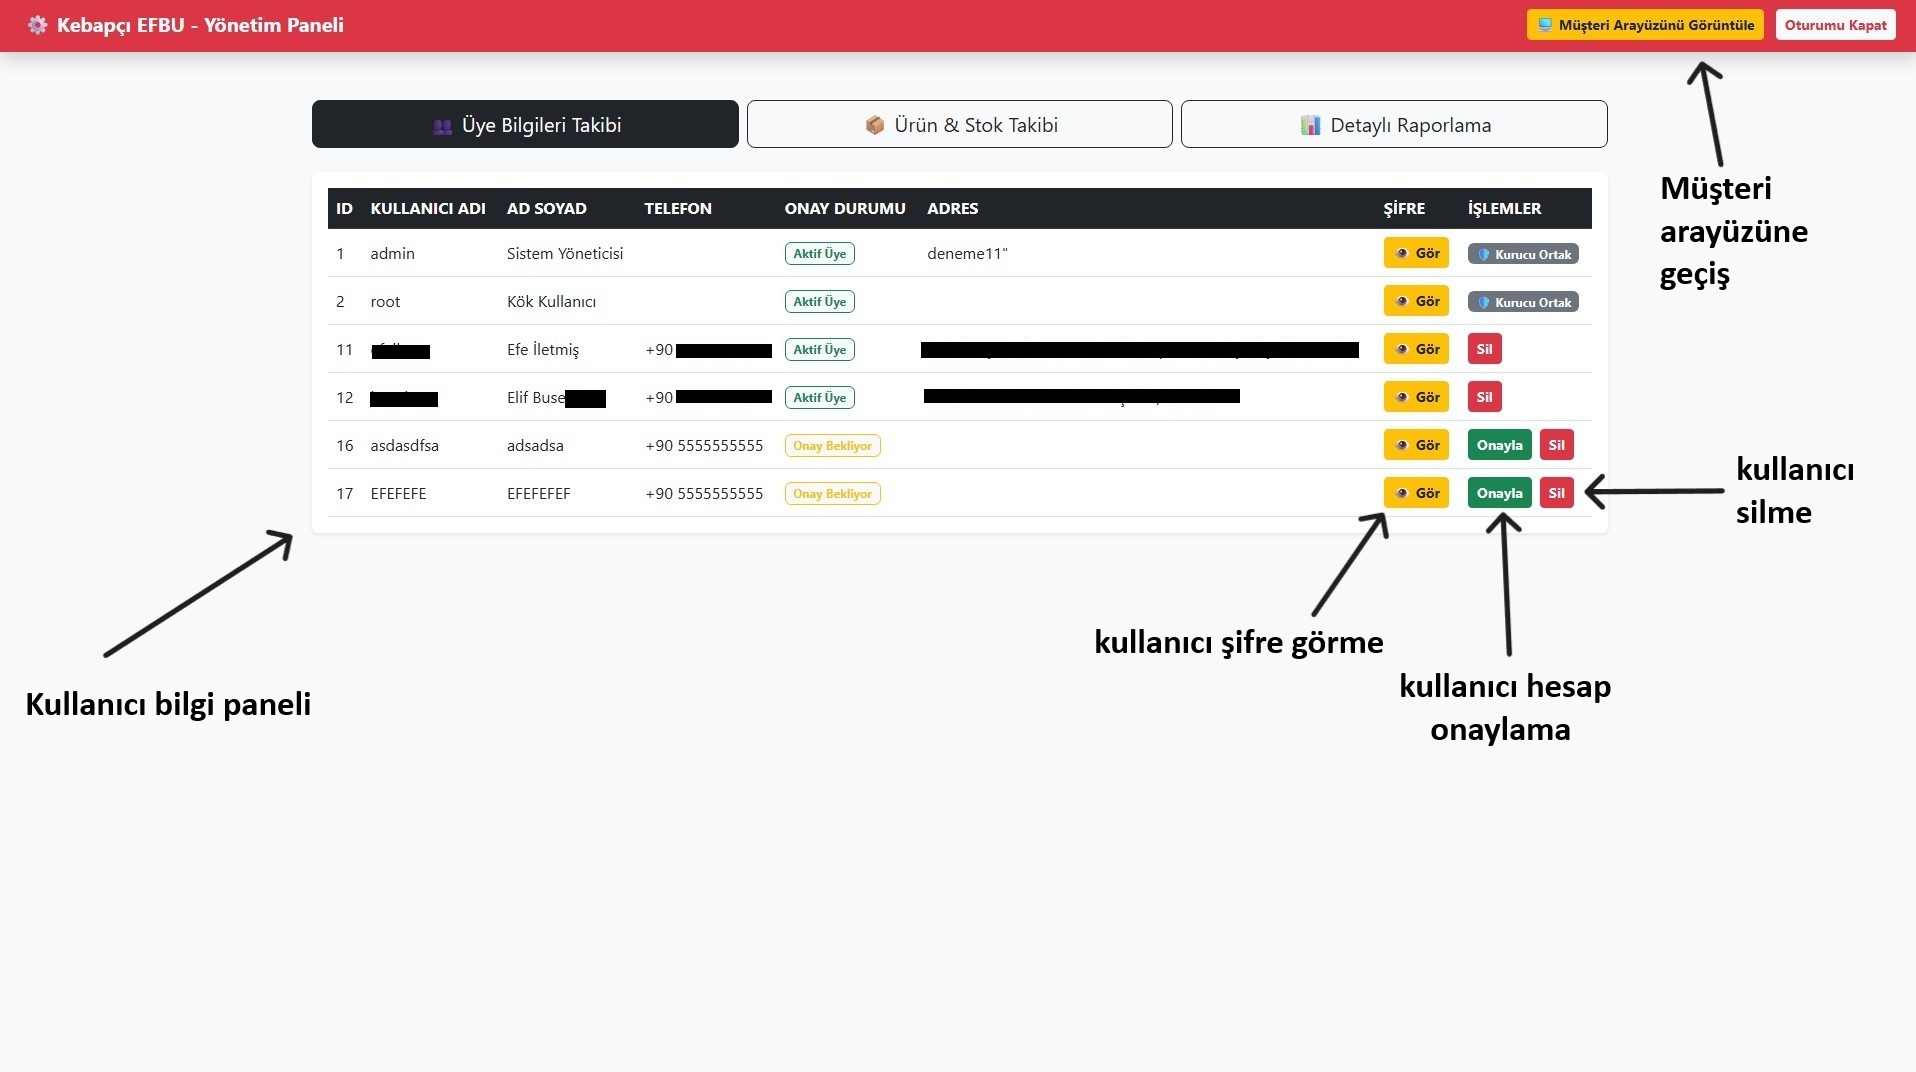Open the Ürün & Stok Takibi tab
Image resolution: width=1916 pixels, height=1072 pixels.
pos(959,124)
